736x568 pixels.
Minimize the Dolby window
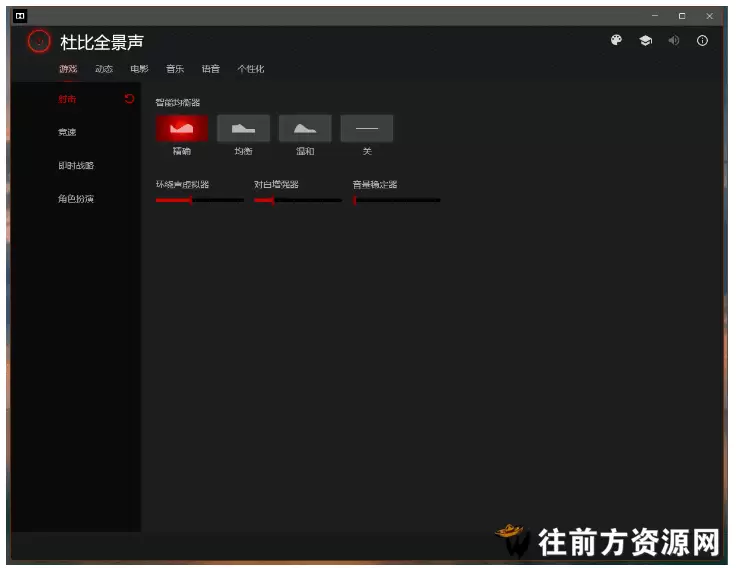[x=655, y=16]
